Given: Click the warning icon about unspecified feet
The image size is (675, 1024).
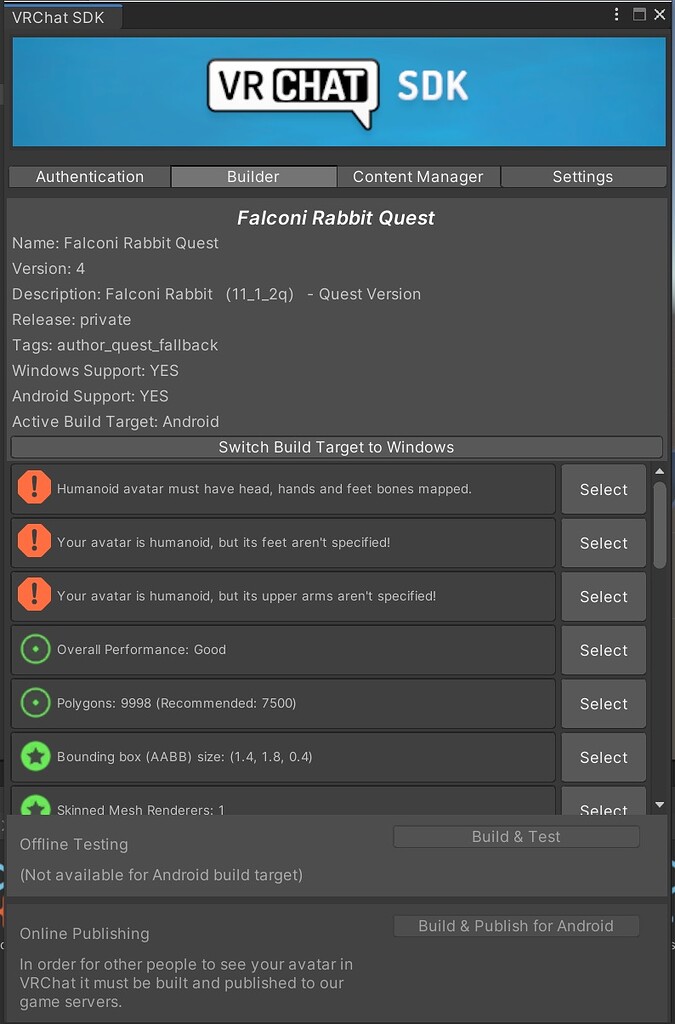Looking at the screenshot, I should (34, 543).
